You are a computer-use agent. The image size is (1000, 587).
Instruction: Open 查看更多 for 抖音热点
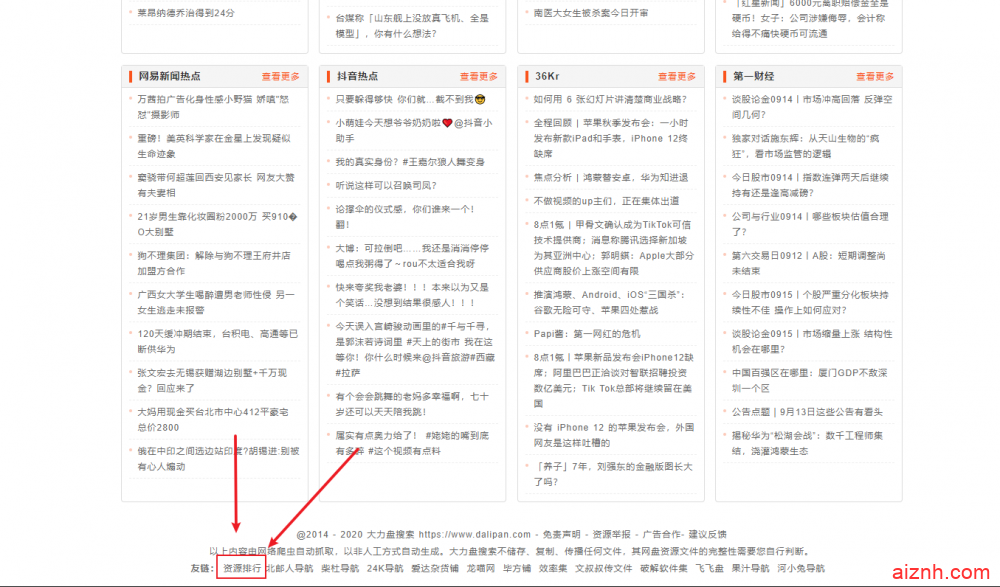[x=477, y=75]
